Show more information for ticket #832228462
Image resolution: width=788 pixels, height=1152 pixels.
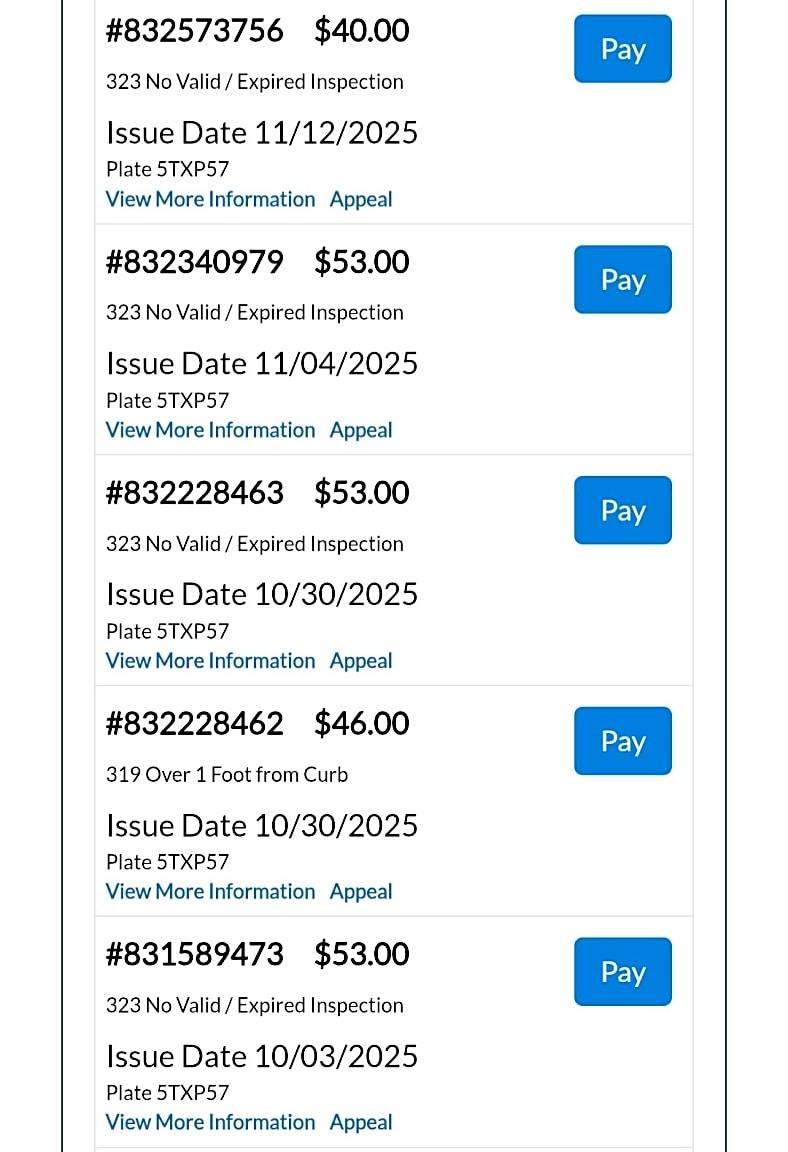210,892
